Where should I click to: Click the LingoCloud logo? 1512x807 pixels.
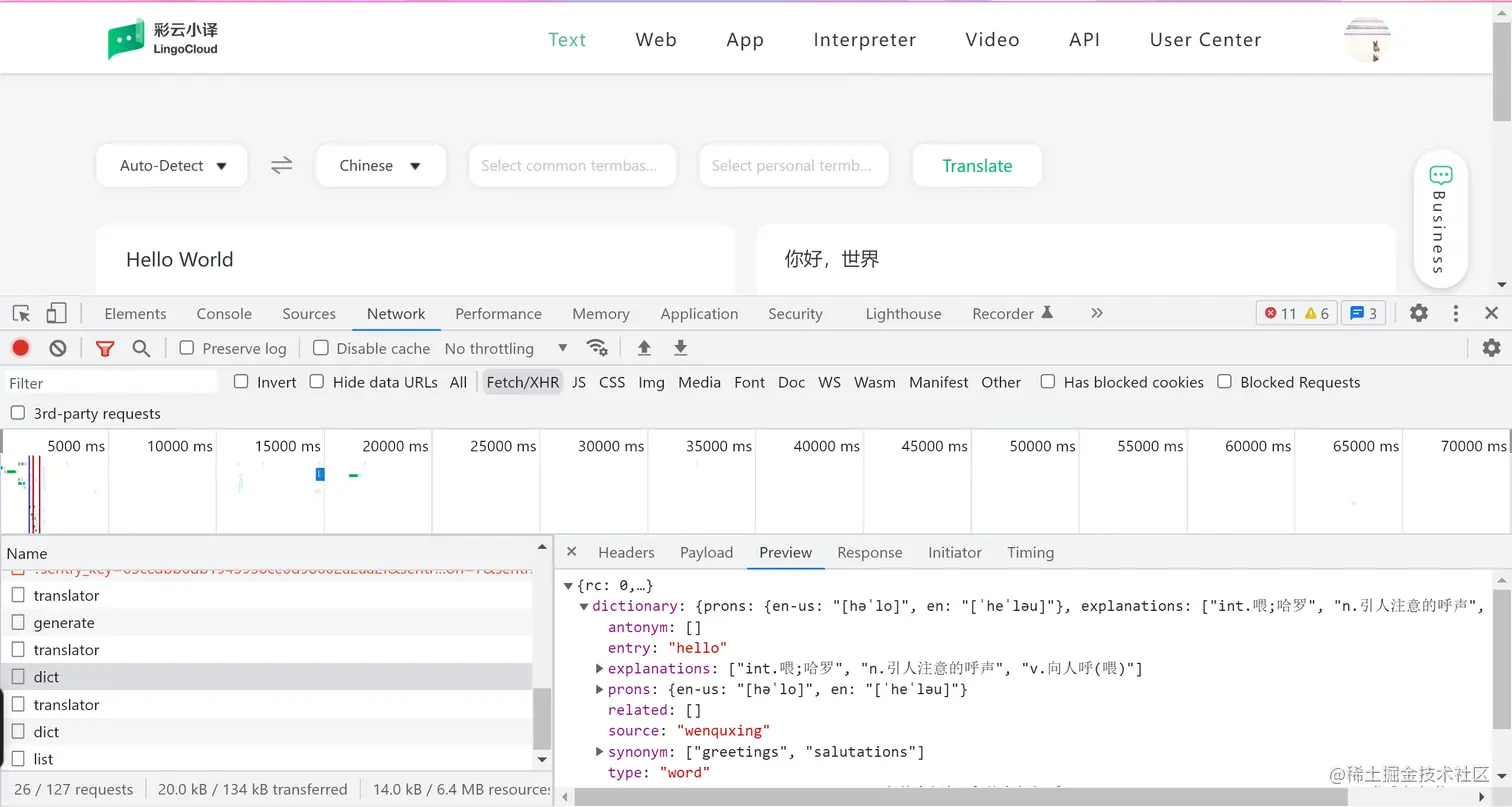pos(163,39)
